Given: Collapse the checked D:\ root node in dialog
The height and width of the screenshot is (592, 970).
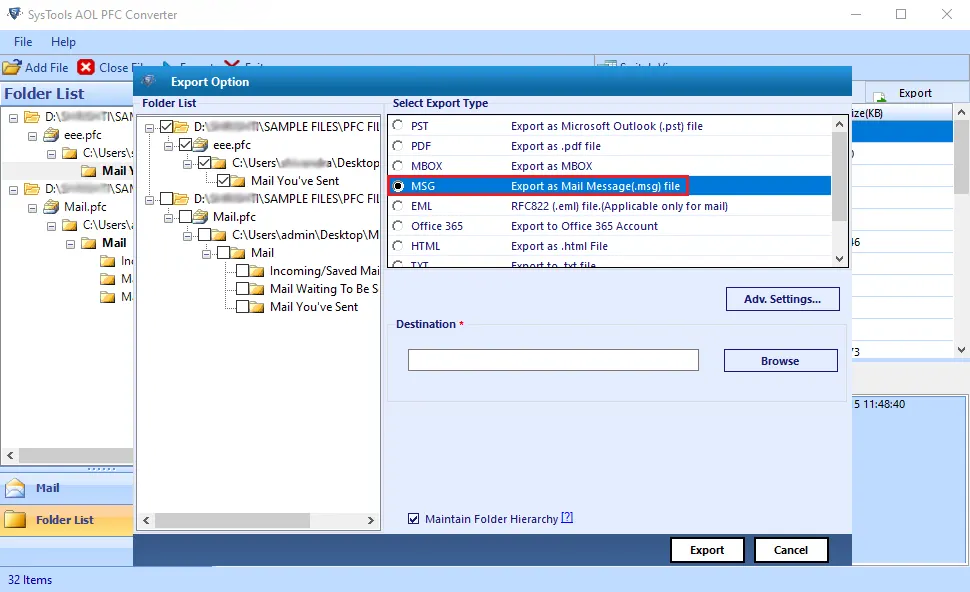Looking at the screenshot, I should point(149,128).
